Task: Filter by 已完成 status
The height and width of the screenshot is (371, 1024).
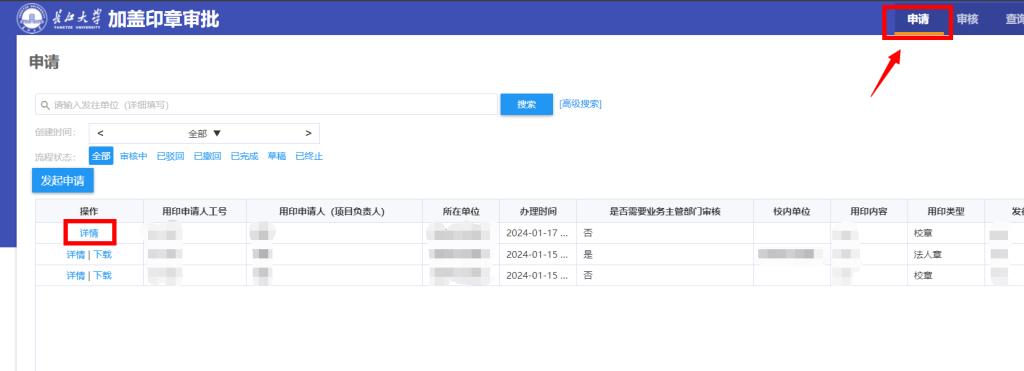Action: 244,156
